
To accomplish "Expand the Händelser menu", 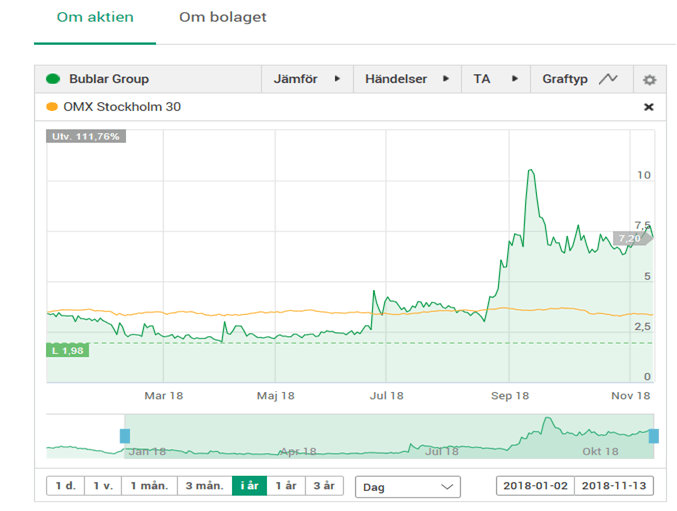I will click(407, 79).
